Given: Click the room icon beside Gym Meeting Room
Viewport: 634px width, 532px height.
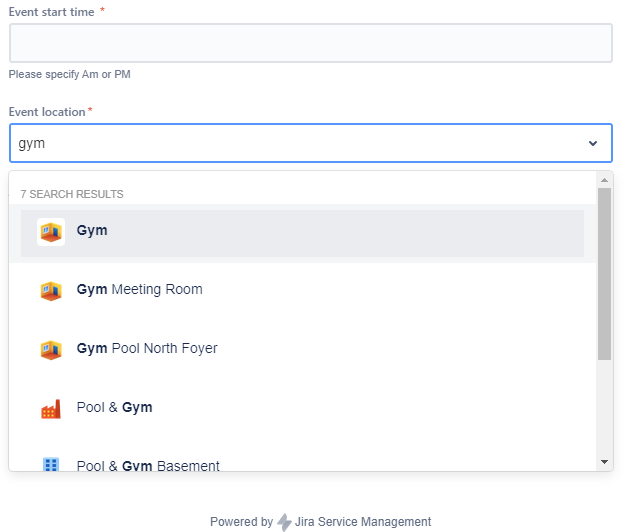Looking at the screenshot, I should [x=51, y=291].
